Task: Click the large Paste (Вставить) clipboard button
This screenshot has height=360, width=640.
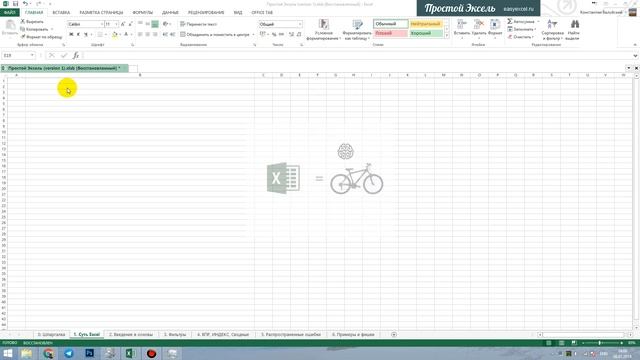Action: pos(10,29)
